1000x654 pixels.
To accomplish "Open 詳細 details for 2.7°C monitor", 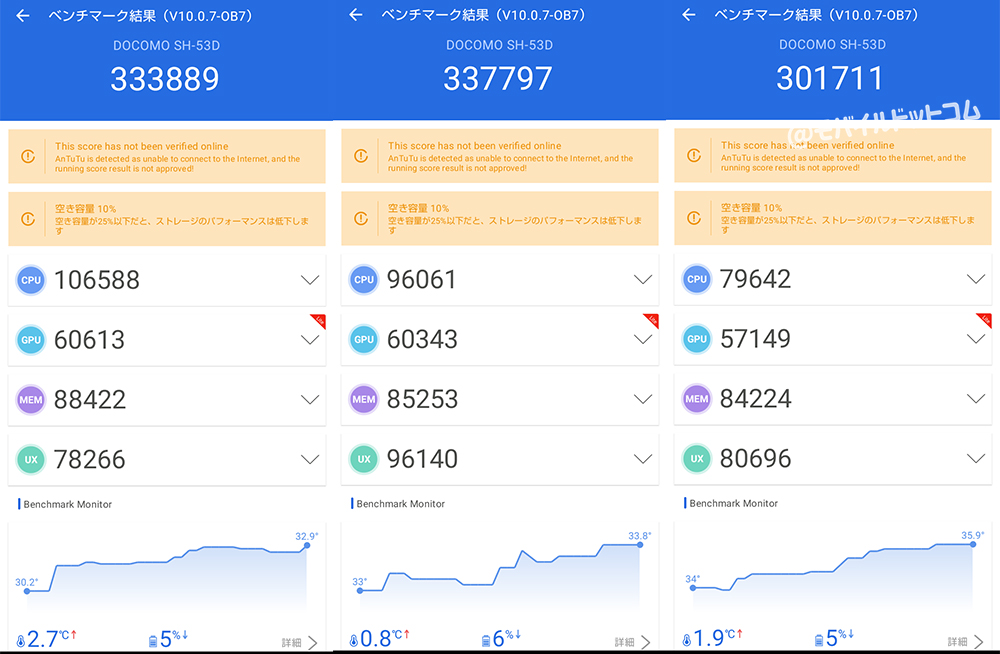I will coord(300,643).
